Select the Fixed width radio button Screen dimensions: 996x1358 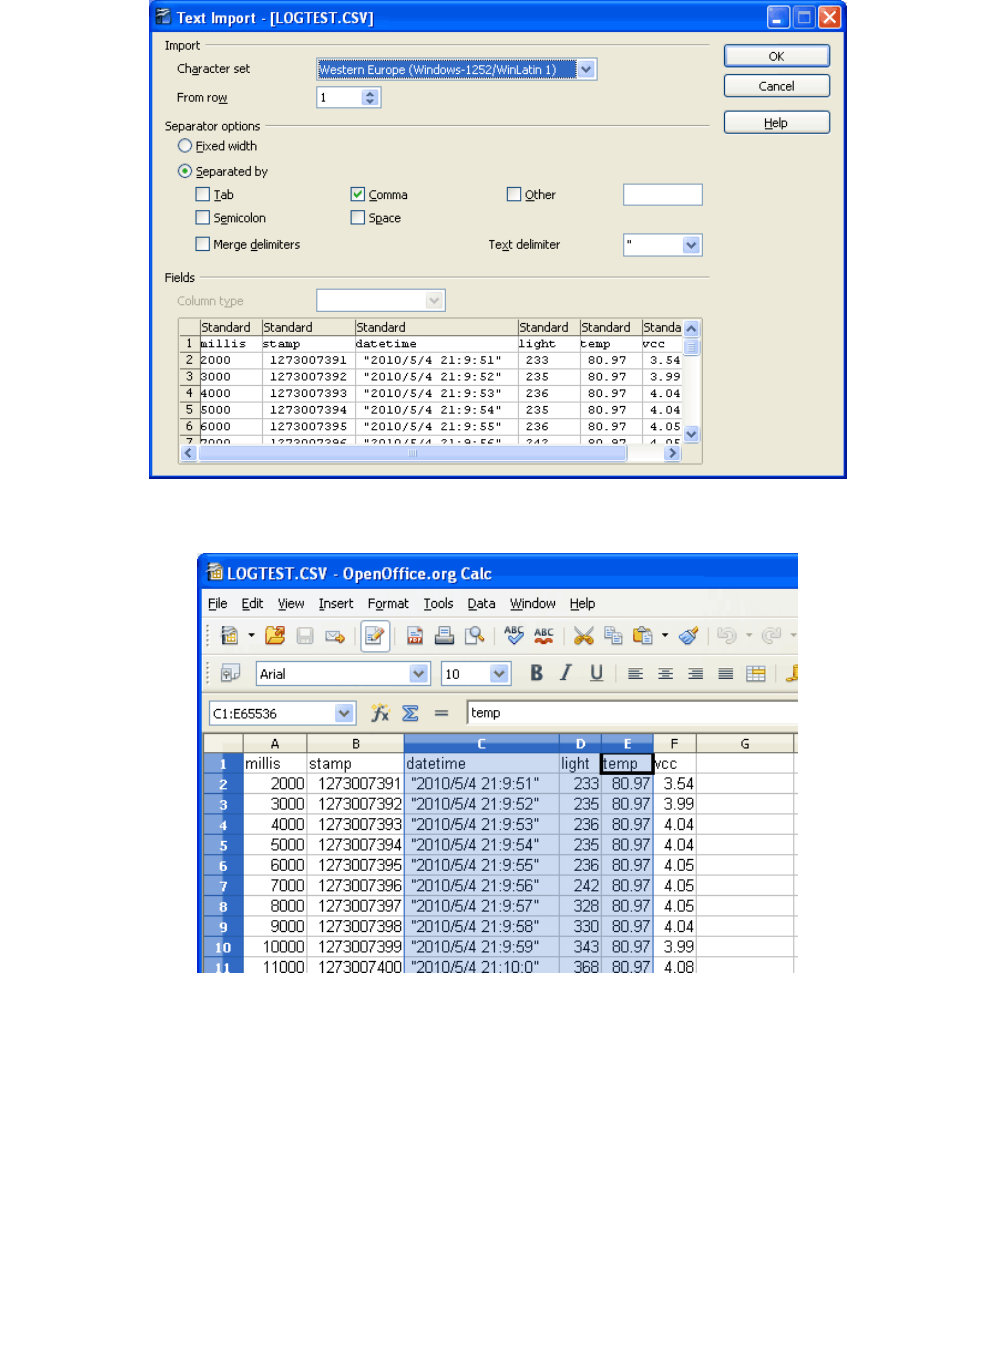(x=185, y=146)
